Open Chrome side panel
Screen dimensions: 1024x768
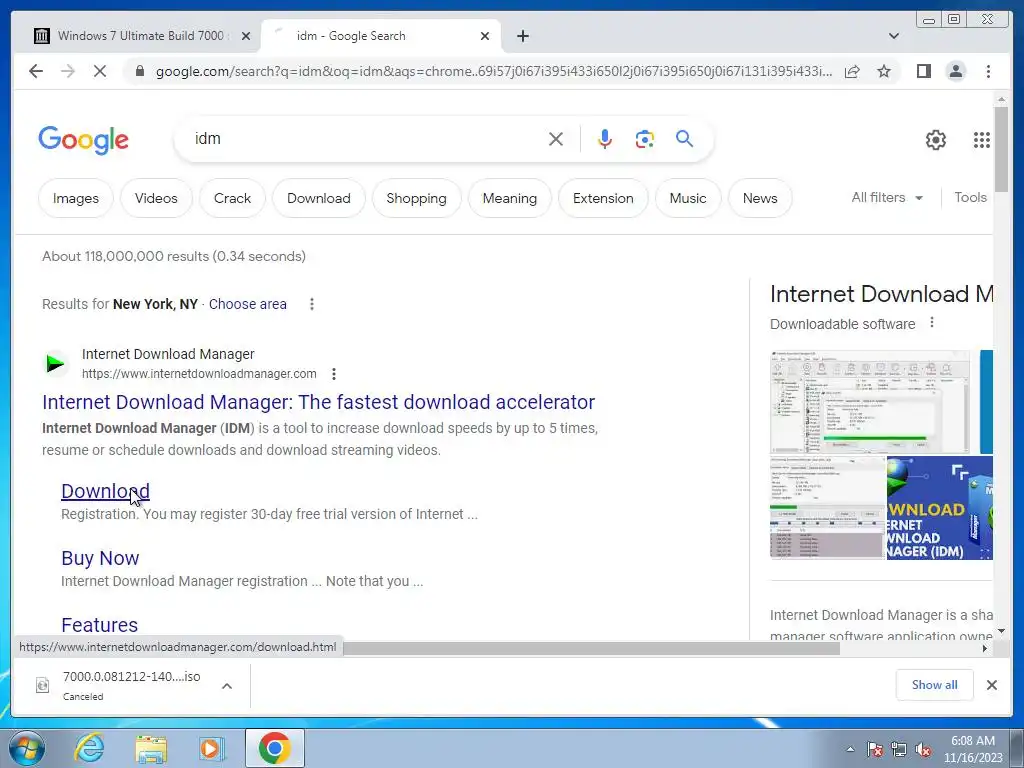(923, 71)
